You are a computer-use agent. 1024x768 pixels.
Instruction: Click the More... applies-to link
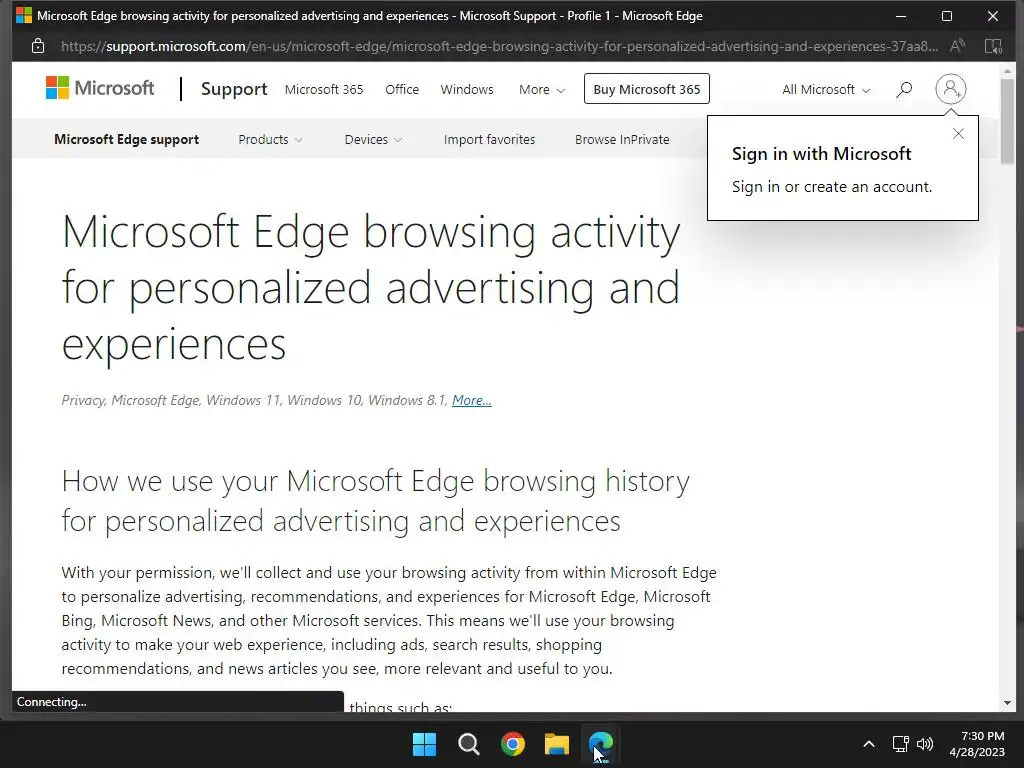click(x=472, y=400)
